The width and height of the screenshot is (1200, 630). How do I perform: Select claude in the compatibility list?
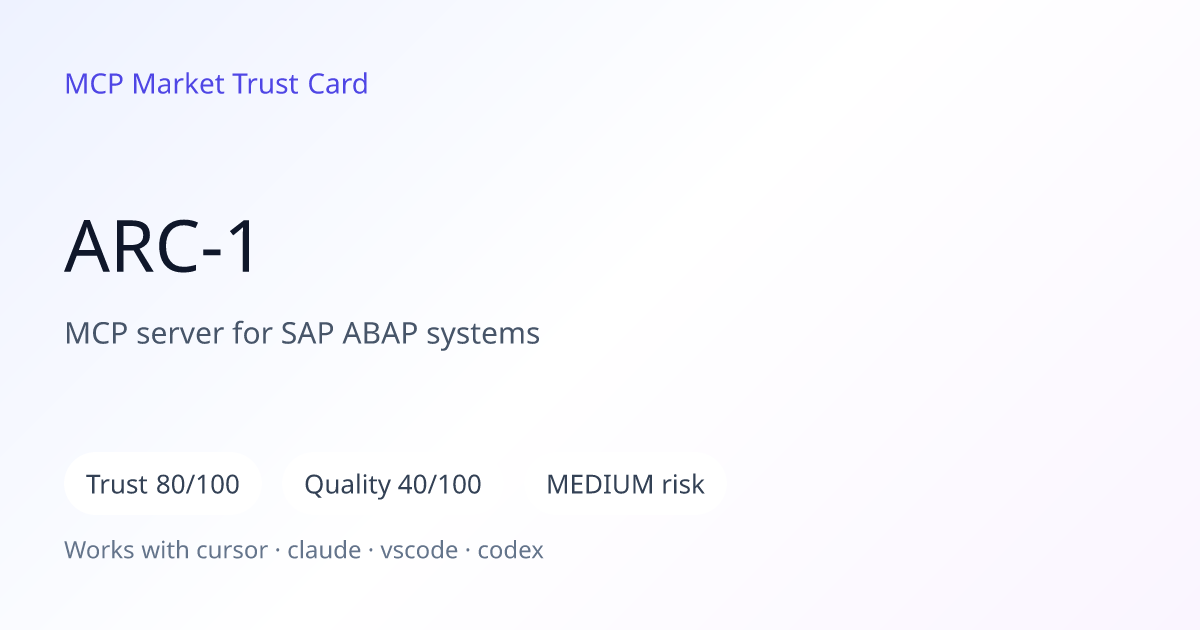[x=324, y=550]
